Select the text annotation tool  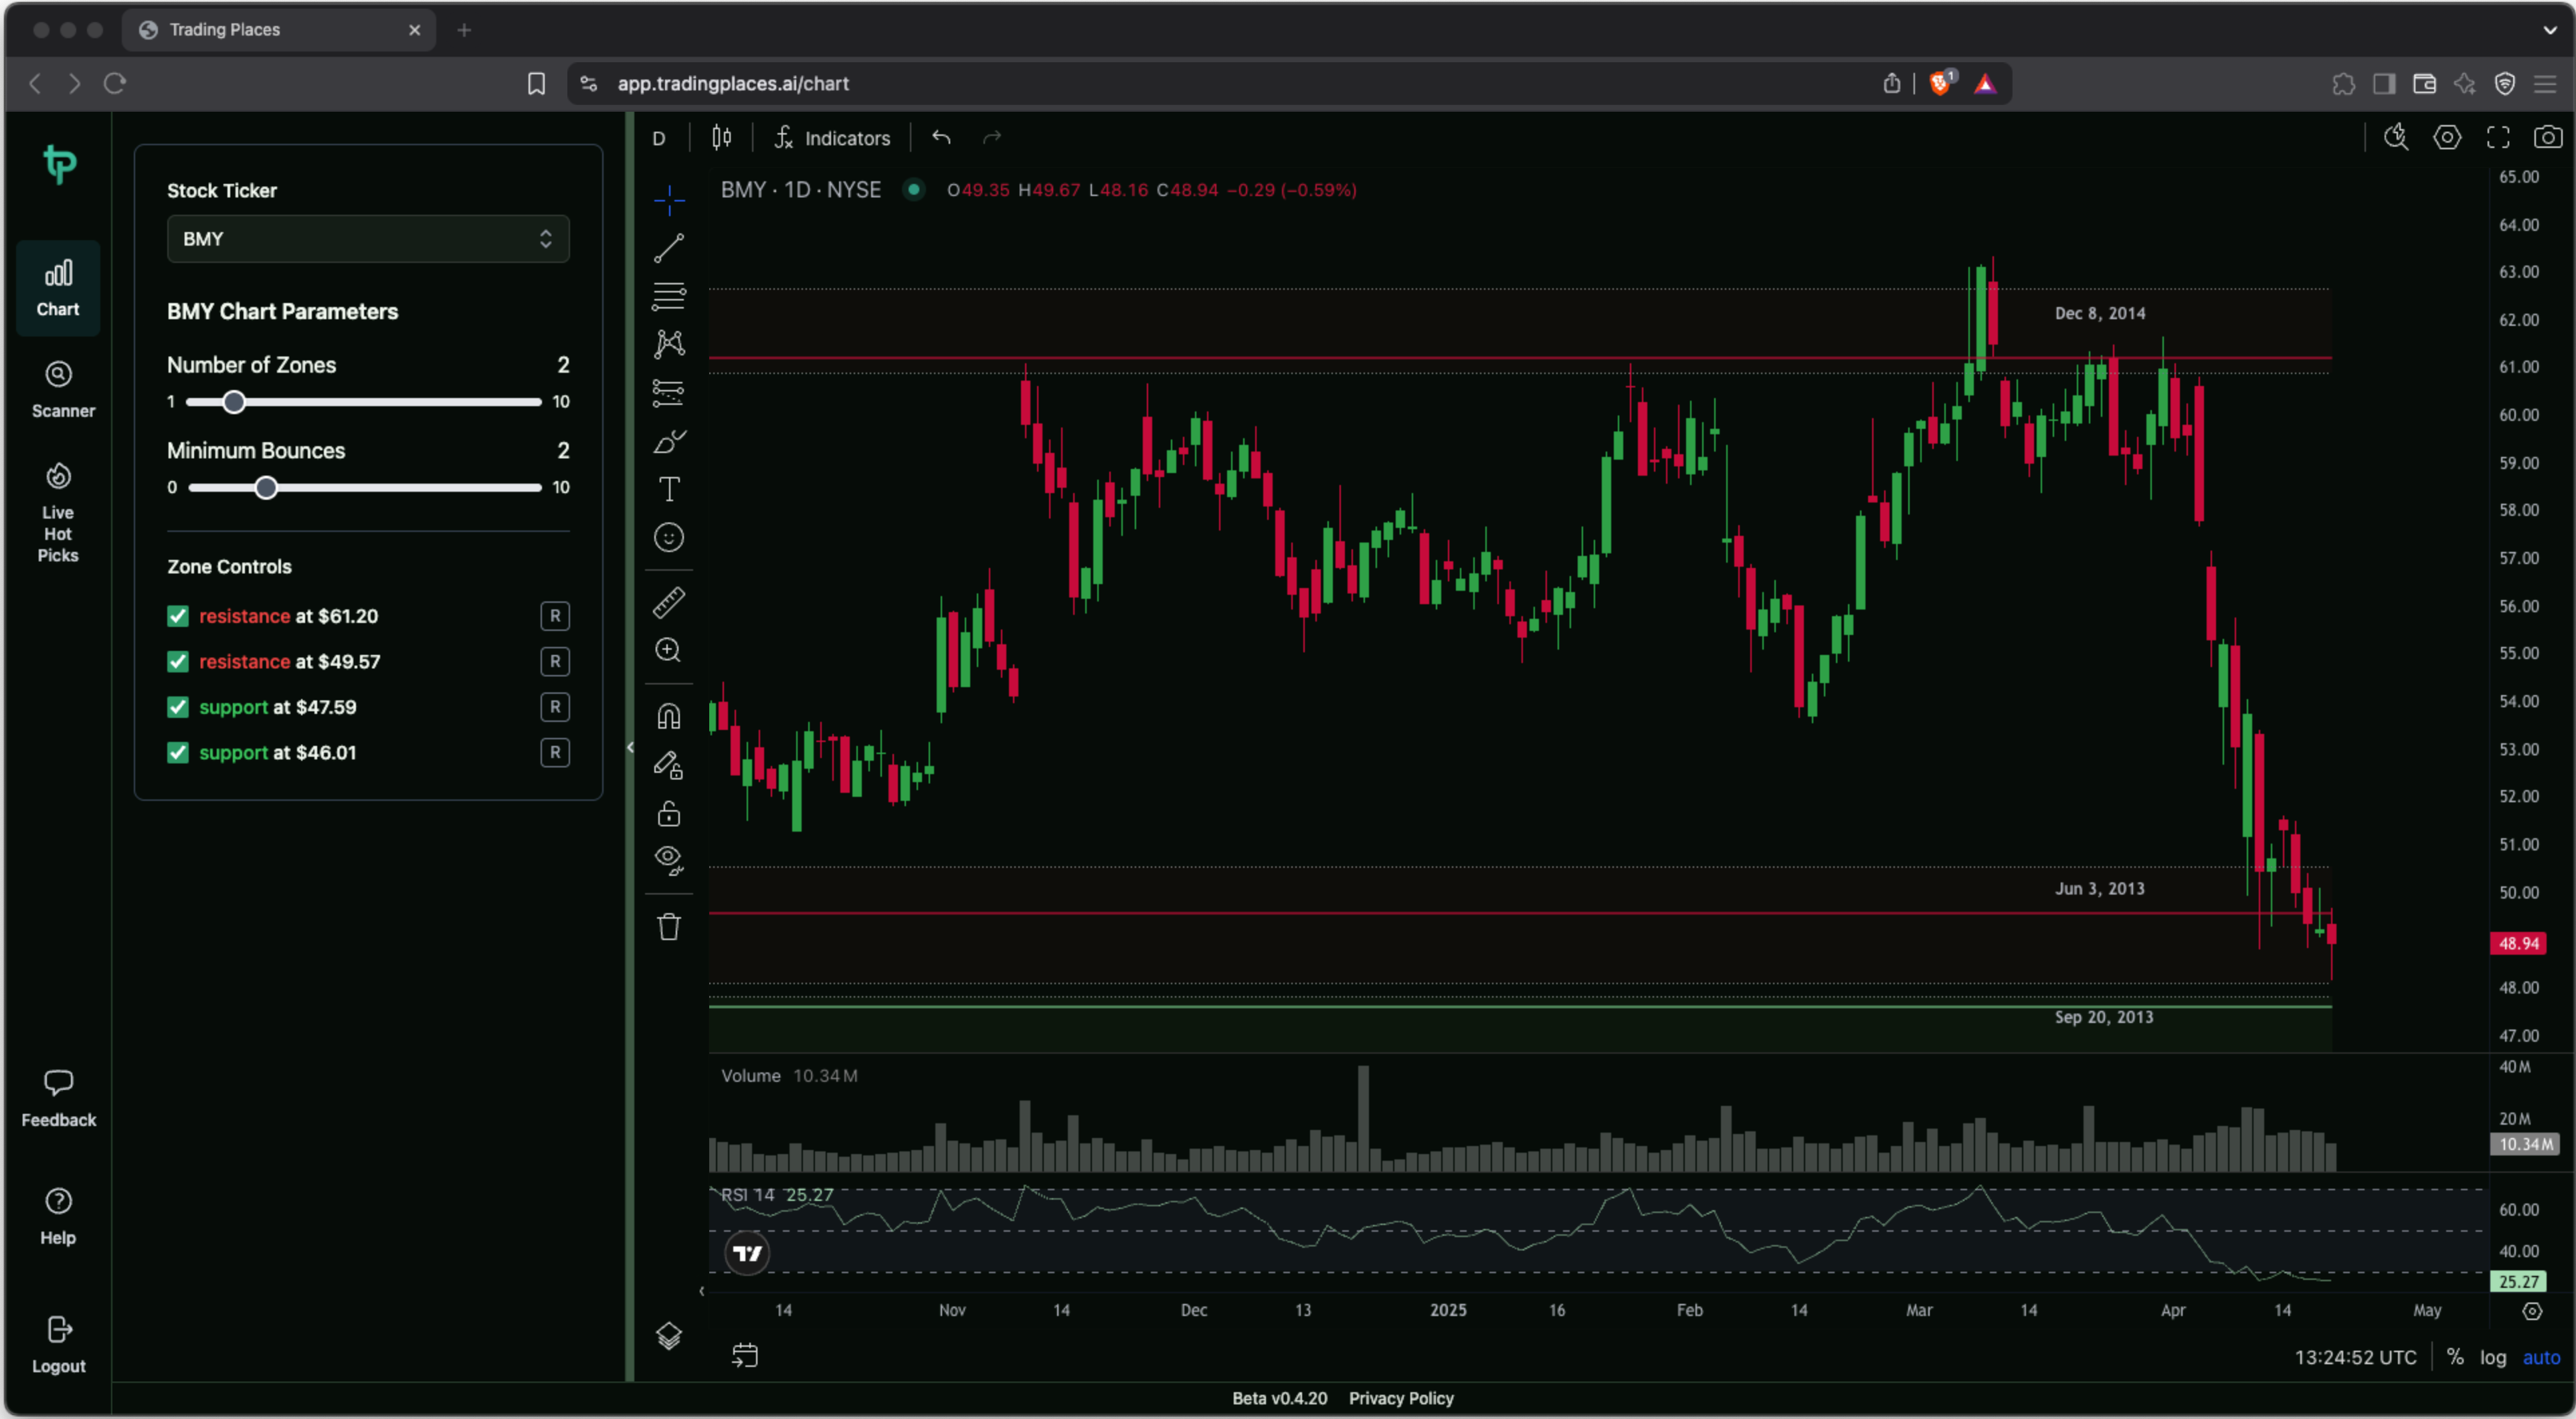tap(668, 489)
